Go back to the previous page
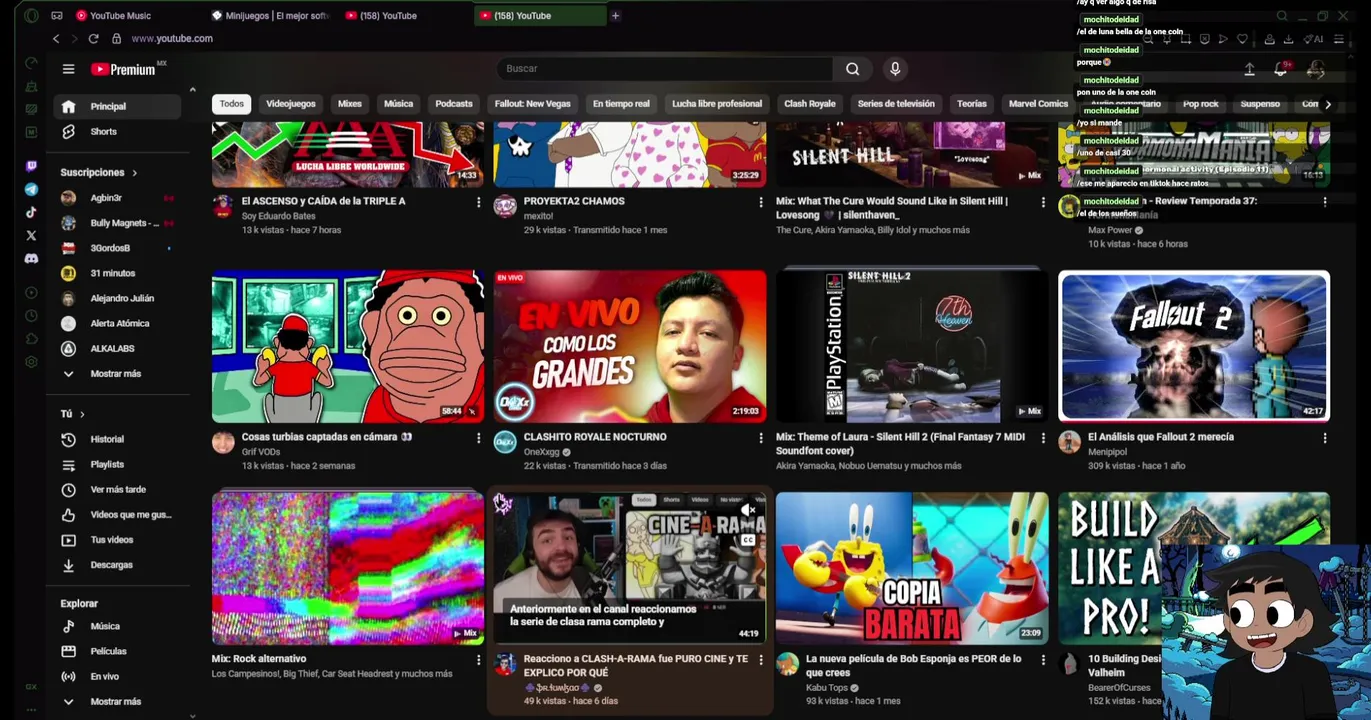This screenshot has width=1371, height=720. point(56,38)
